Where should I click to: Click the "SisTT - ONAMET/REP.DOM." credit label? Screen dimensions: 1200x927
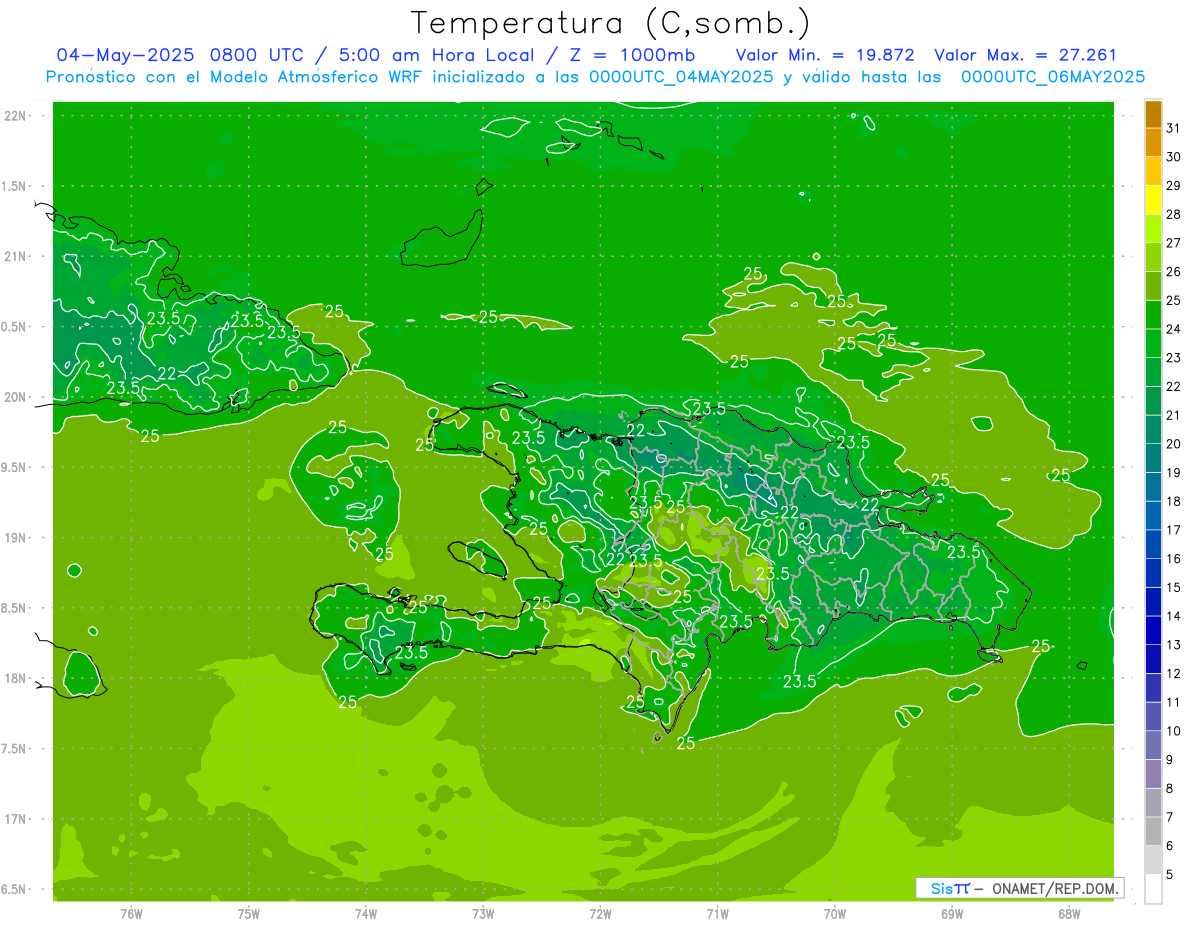[1019, 888]
